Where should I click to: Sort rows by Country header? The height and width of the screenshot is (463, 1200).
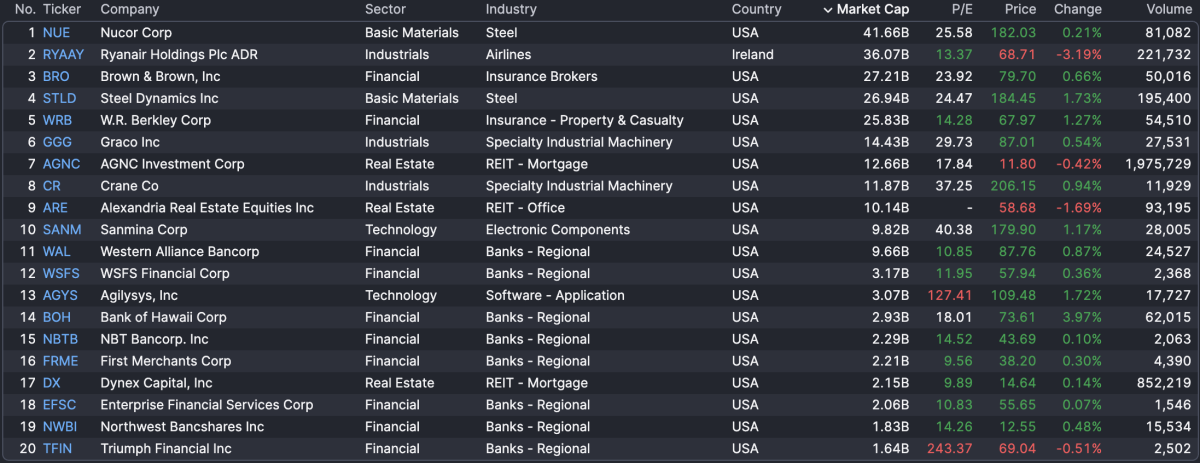point(756,10)
